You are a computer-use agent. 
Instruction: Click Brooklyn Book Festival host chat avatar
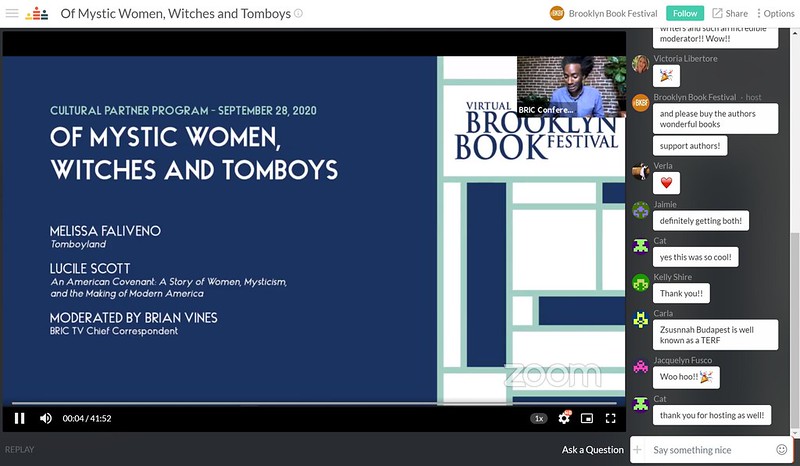pyautogui.click(x=640, y=103)
